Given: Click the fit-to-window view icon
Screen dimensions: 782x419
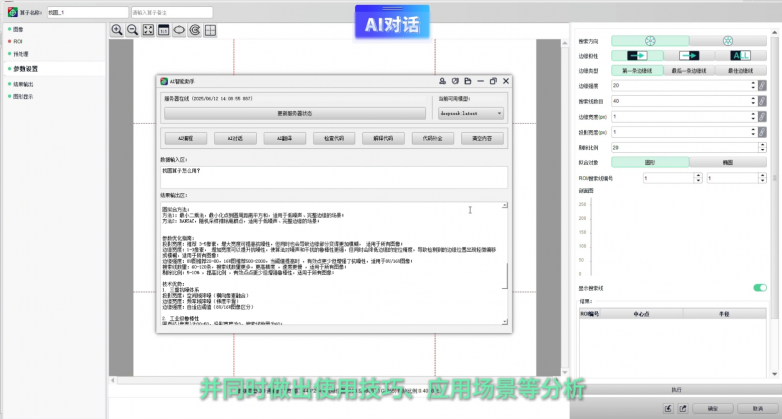Looking at the screenshot, I should coord(148,30).
